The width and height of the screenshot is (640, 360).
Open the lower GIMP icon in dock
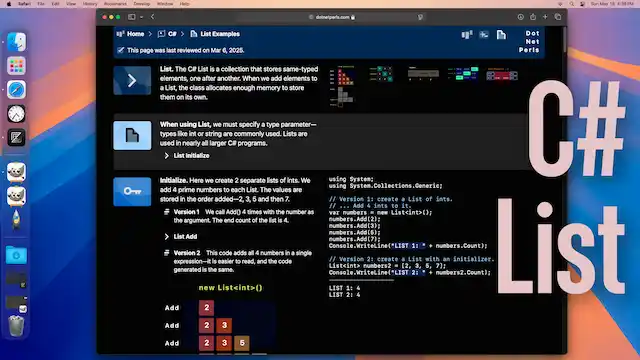click(16, 196)
